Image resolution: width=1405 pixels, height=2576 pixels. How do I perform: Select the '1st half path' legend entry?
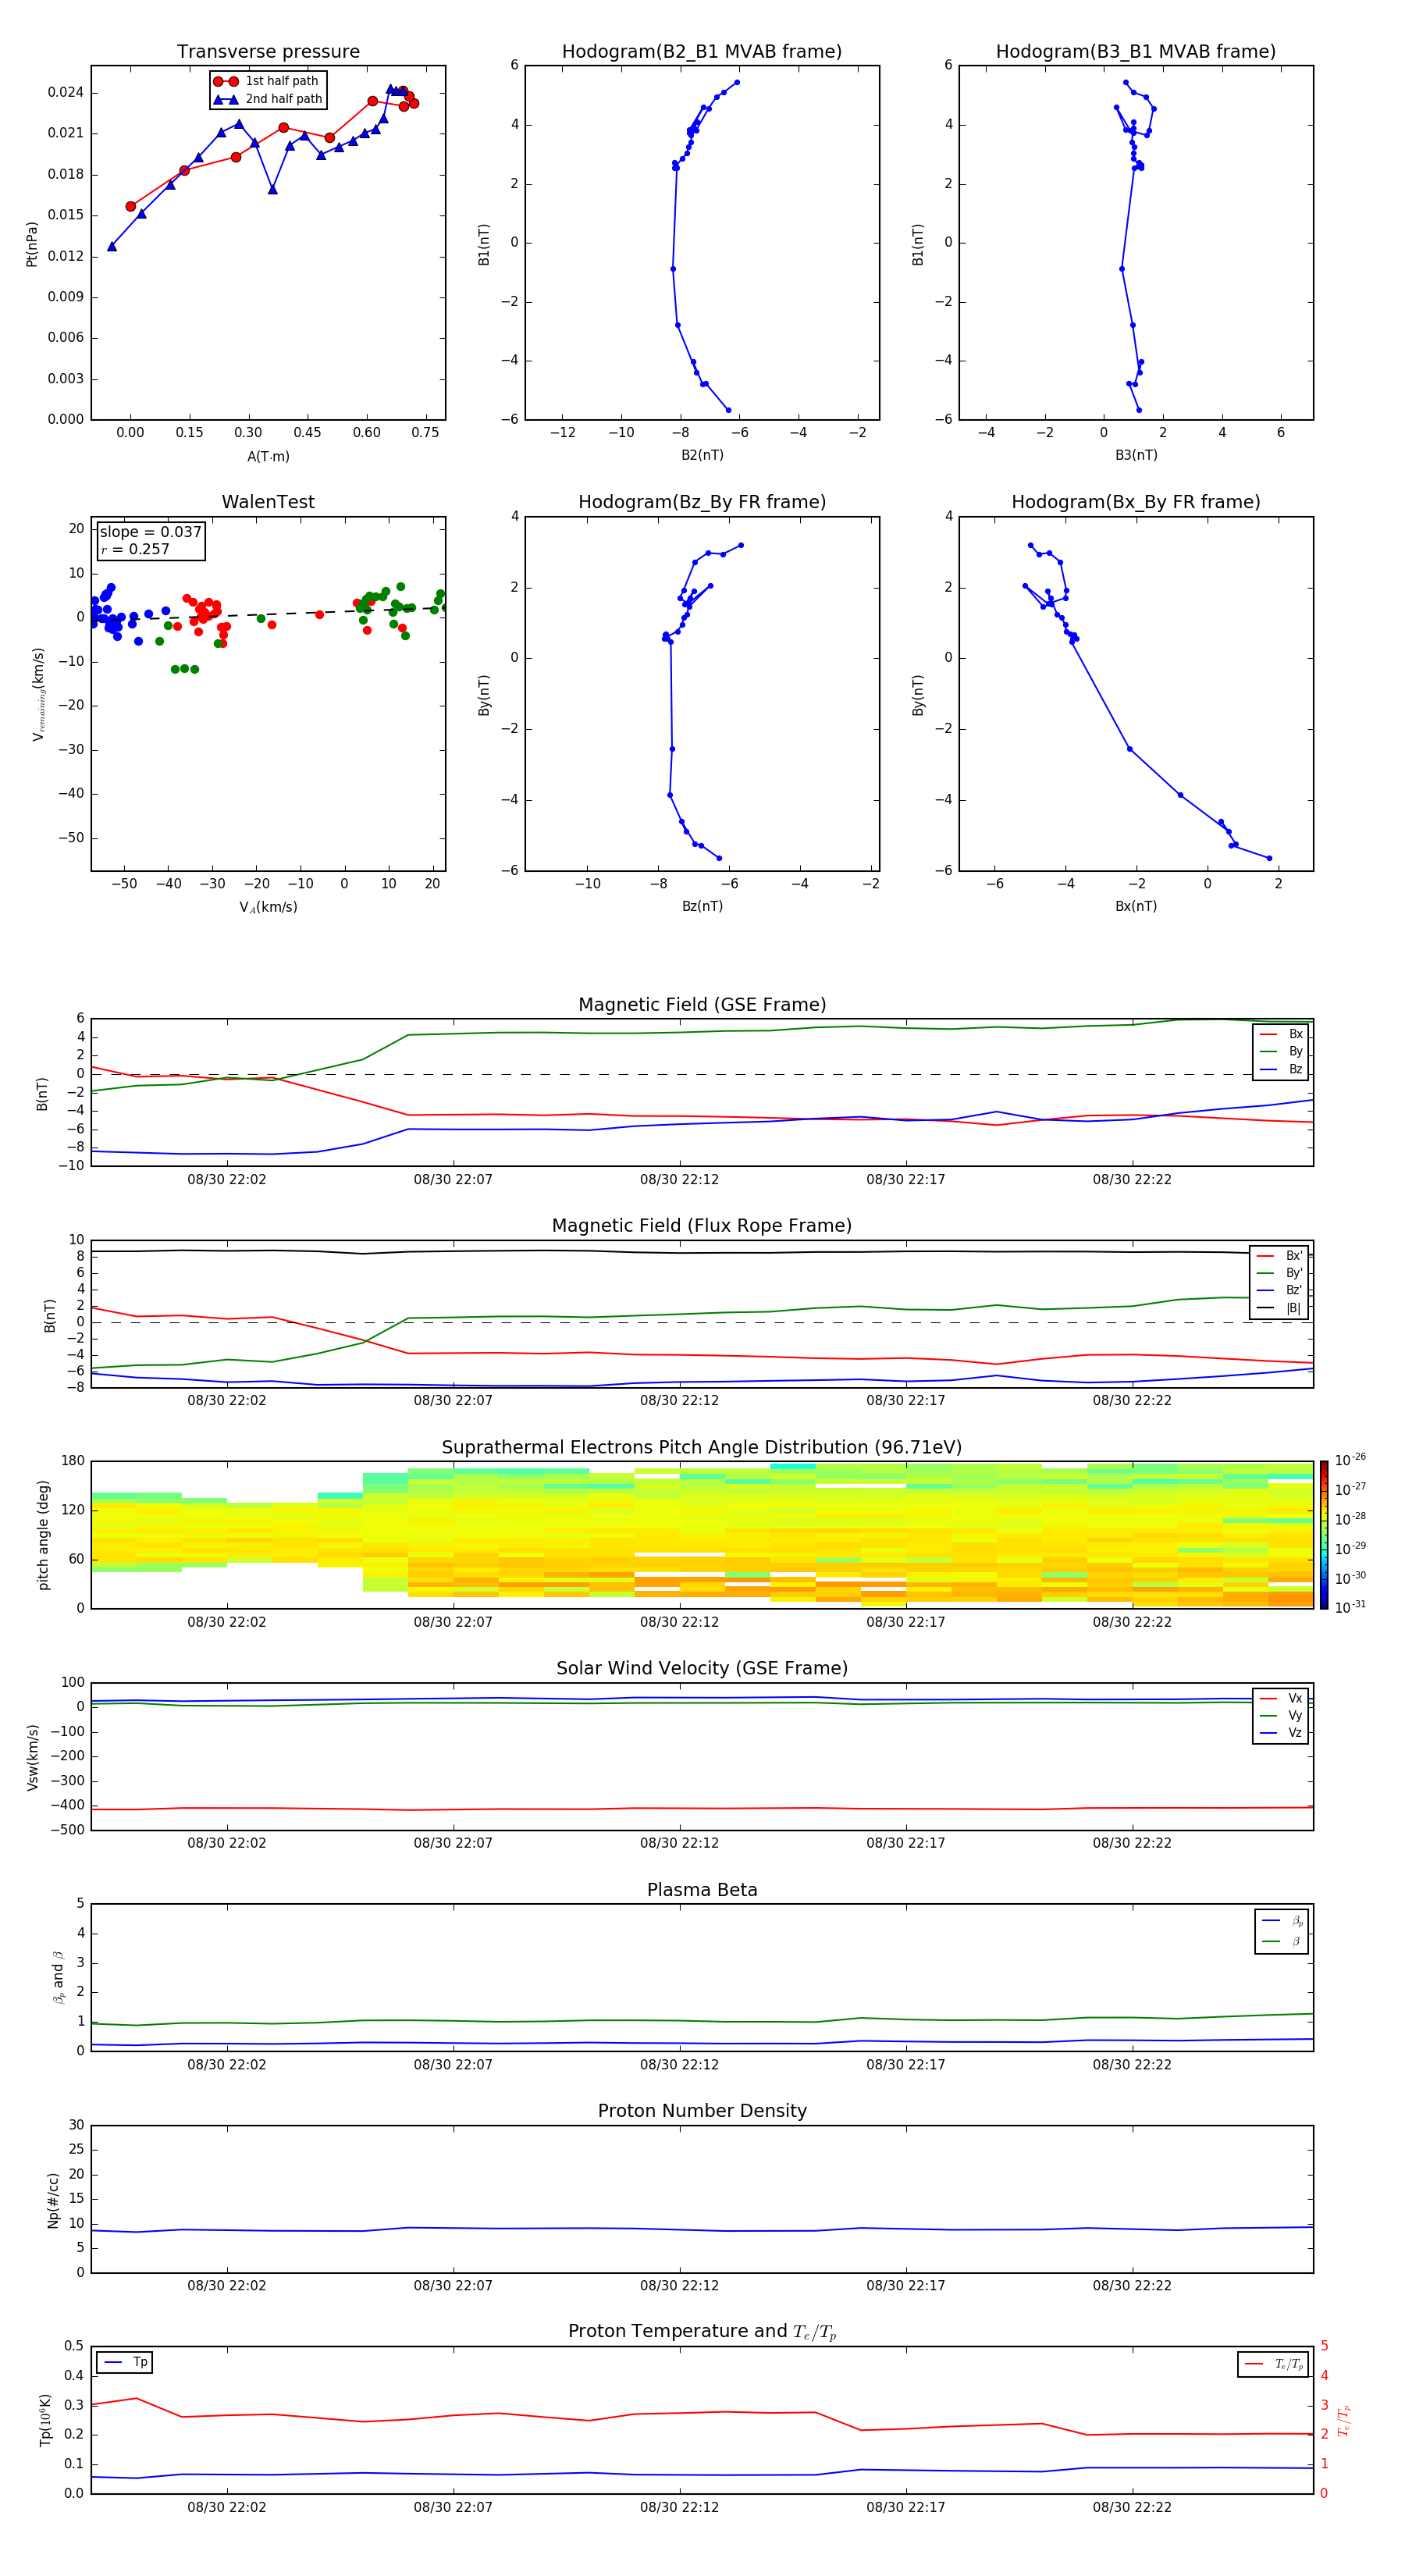(x=266, y=81)
